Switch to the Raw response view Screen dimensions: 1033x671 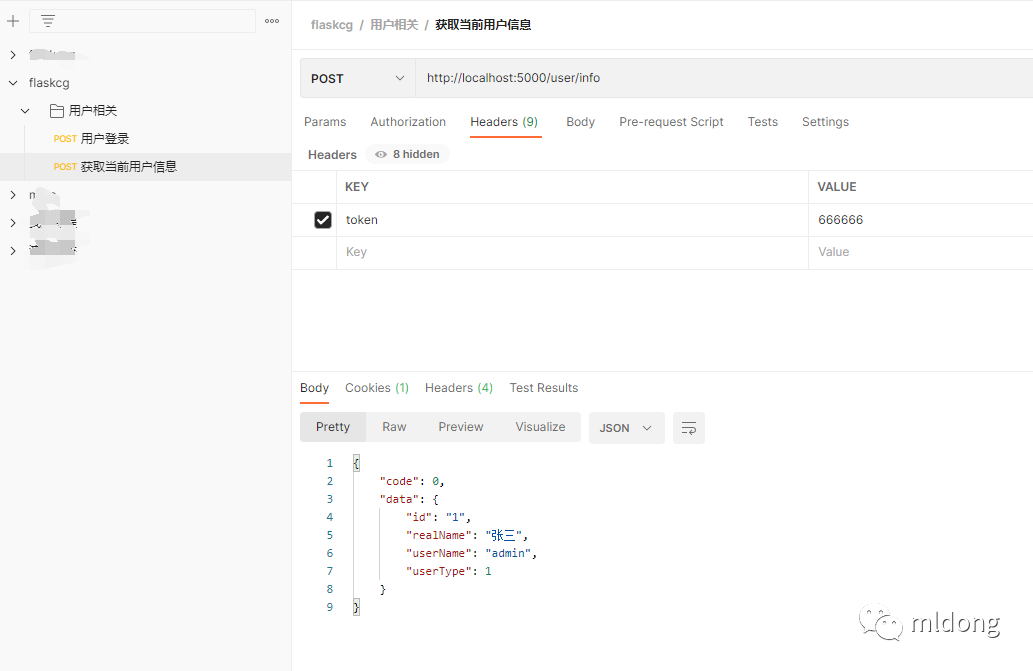coord(393,427)
